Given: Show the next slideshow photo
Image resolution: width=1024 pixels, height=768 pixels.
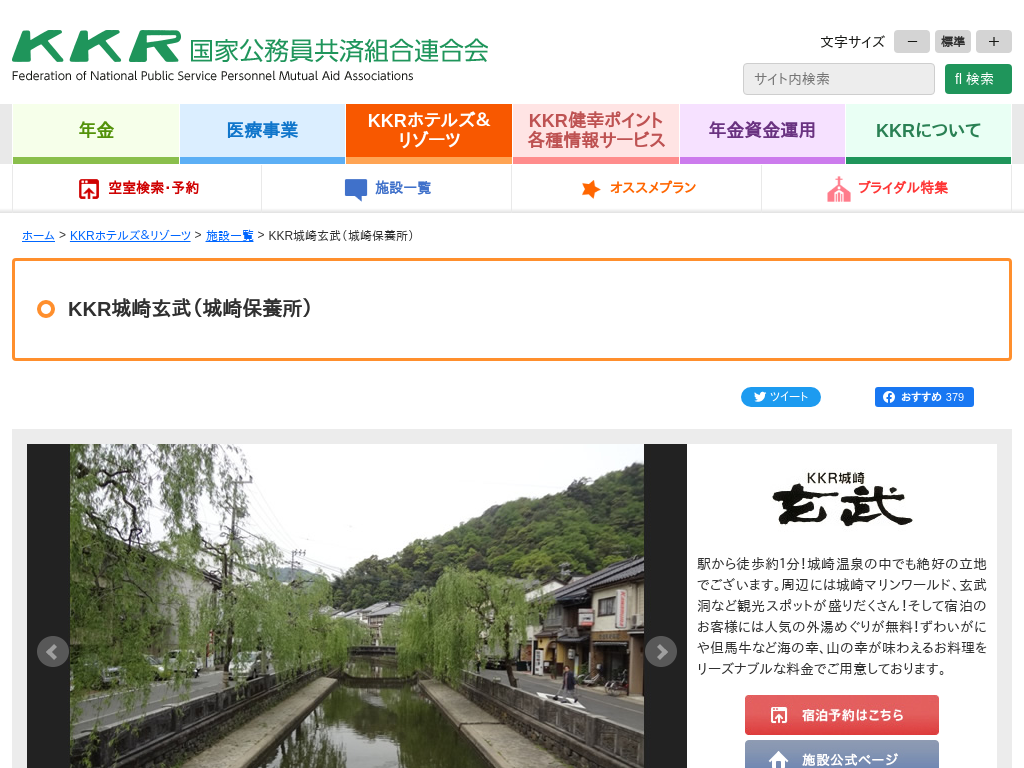Looking at the screenshot, I should point(661,651).
